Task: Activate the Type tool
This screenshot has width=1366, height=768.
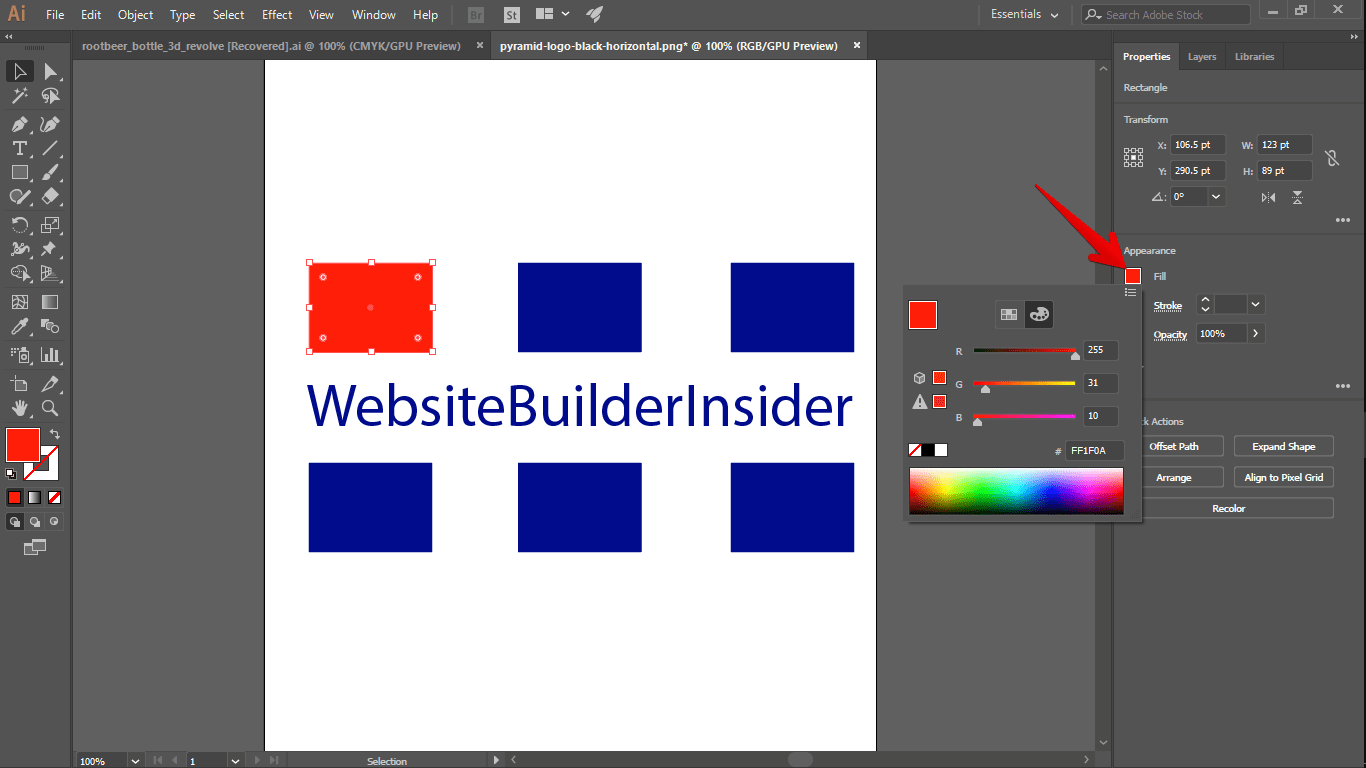Action: [x=19, y=148]
